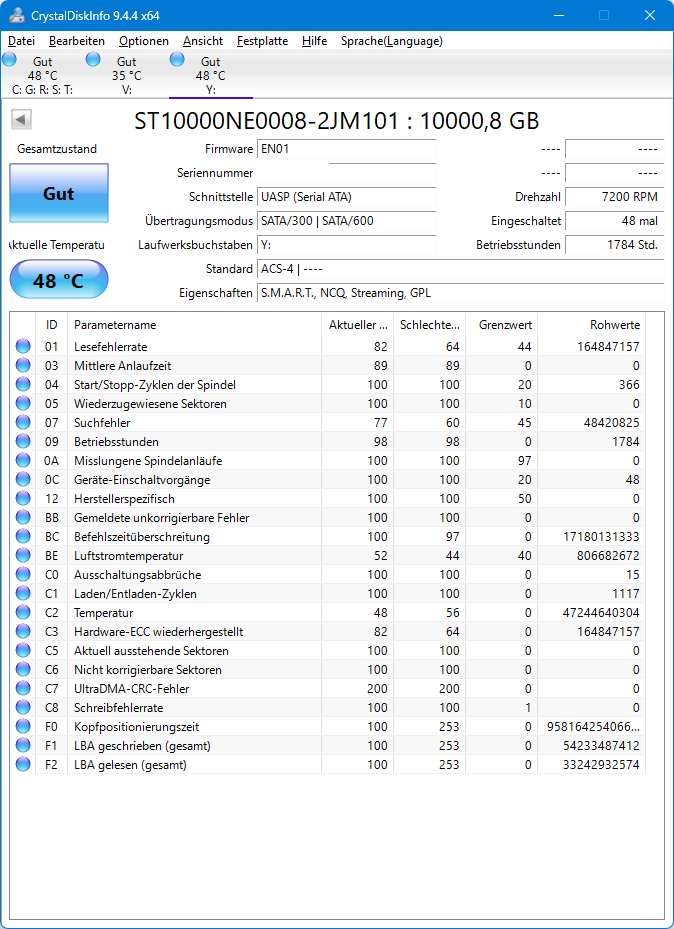Select the V: drive status orb
Image resolution: width=674 pixels, height=929 pixels.
(x=94, y=59)
